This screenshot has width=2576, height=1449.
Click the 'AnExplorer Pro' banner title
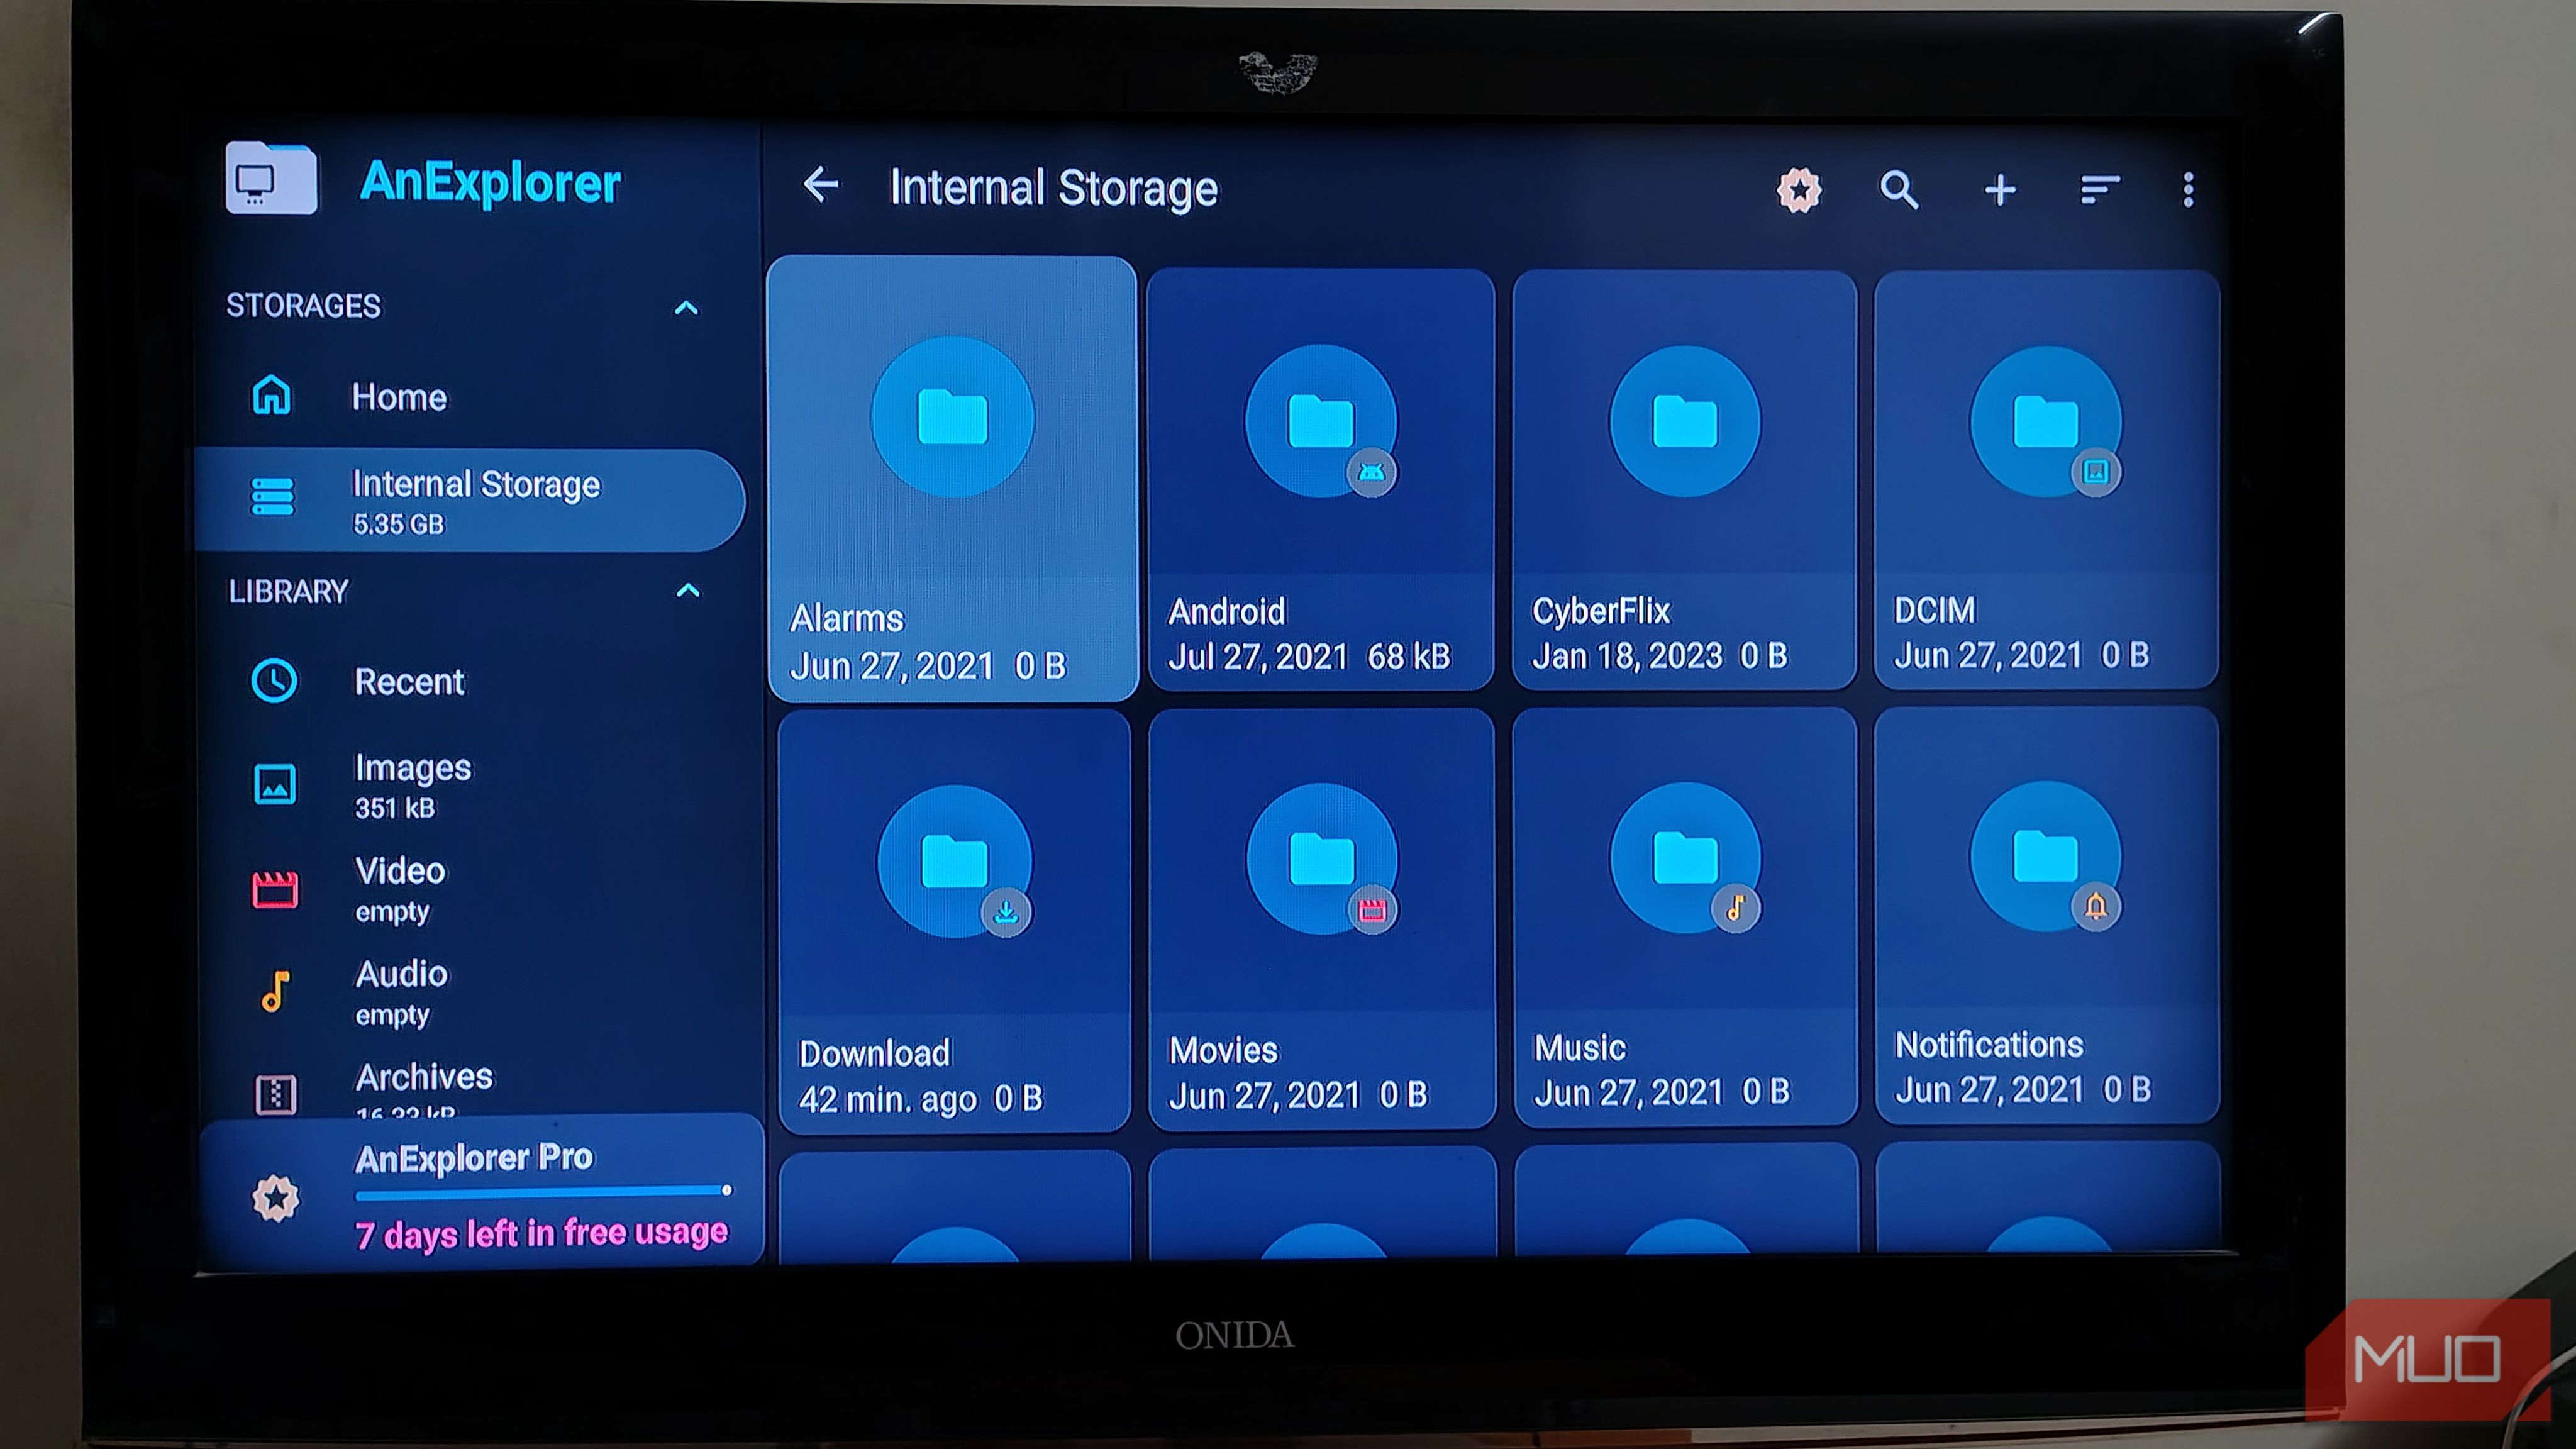474,1157
